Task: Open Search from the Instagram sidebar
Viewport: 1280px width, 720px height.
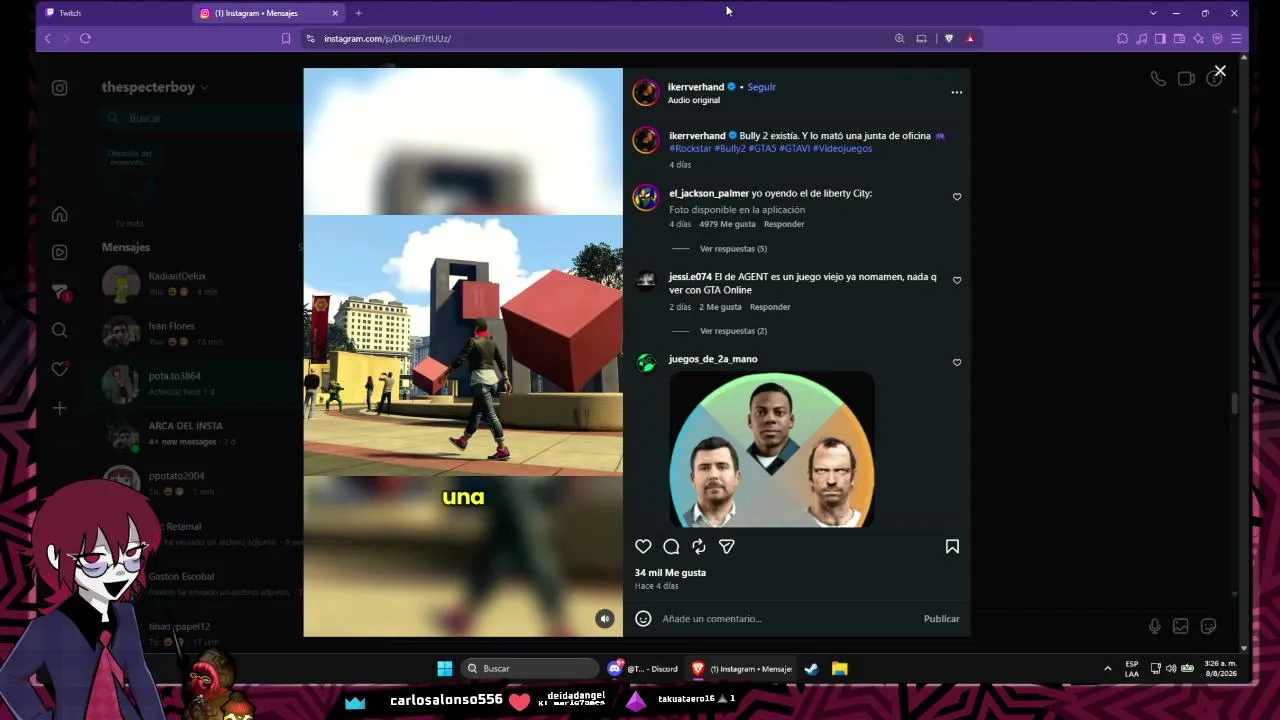Action: (x=60, y=330)
